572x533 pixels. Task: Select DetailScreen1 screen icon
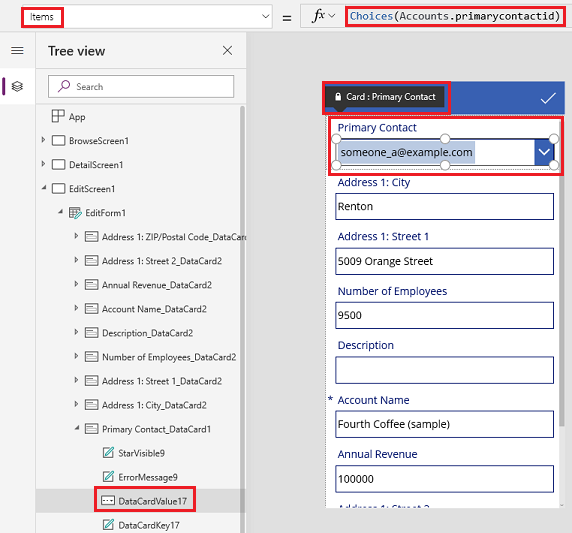[58, 165]
